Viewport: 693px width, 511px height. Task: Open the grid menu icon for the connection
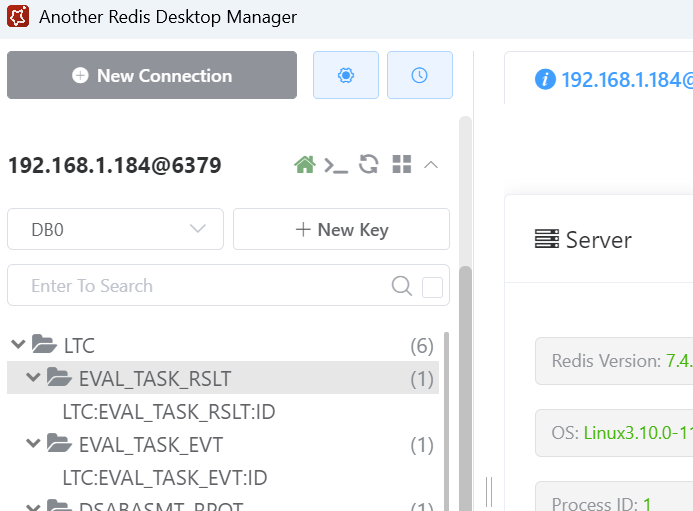[402, 164]
